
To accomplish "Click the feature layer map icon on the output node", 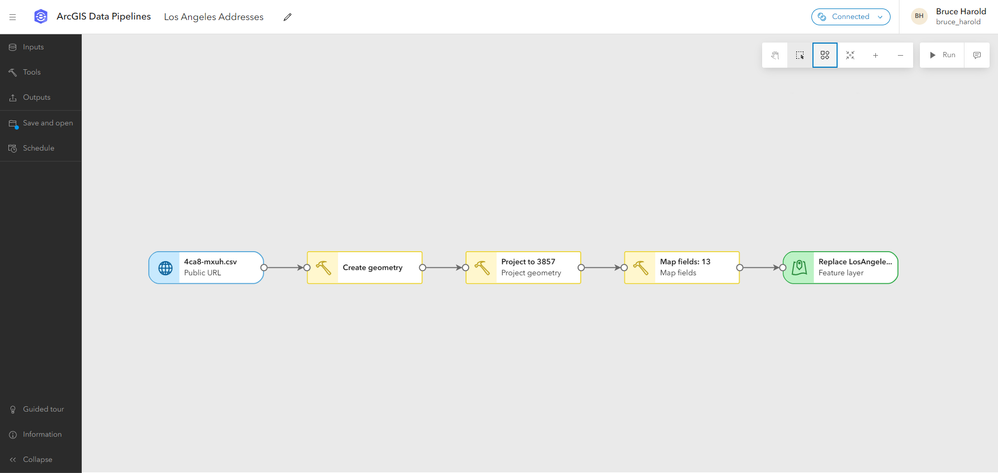I will click(x=799, y=268).
